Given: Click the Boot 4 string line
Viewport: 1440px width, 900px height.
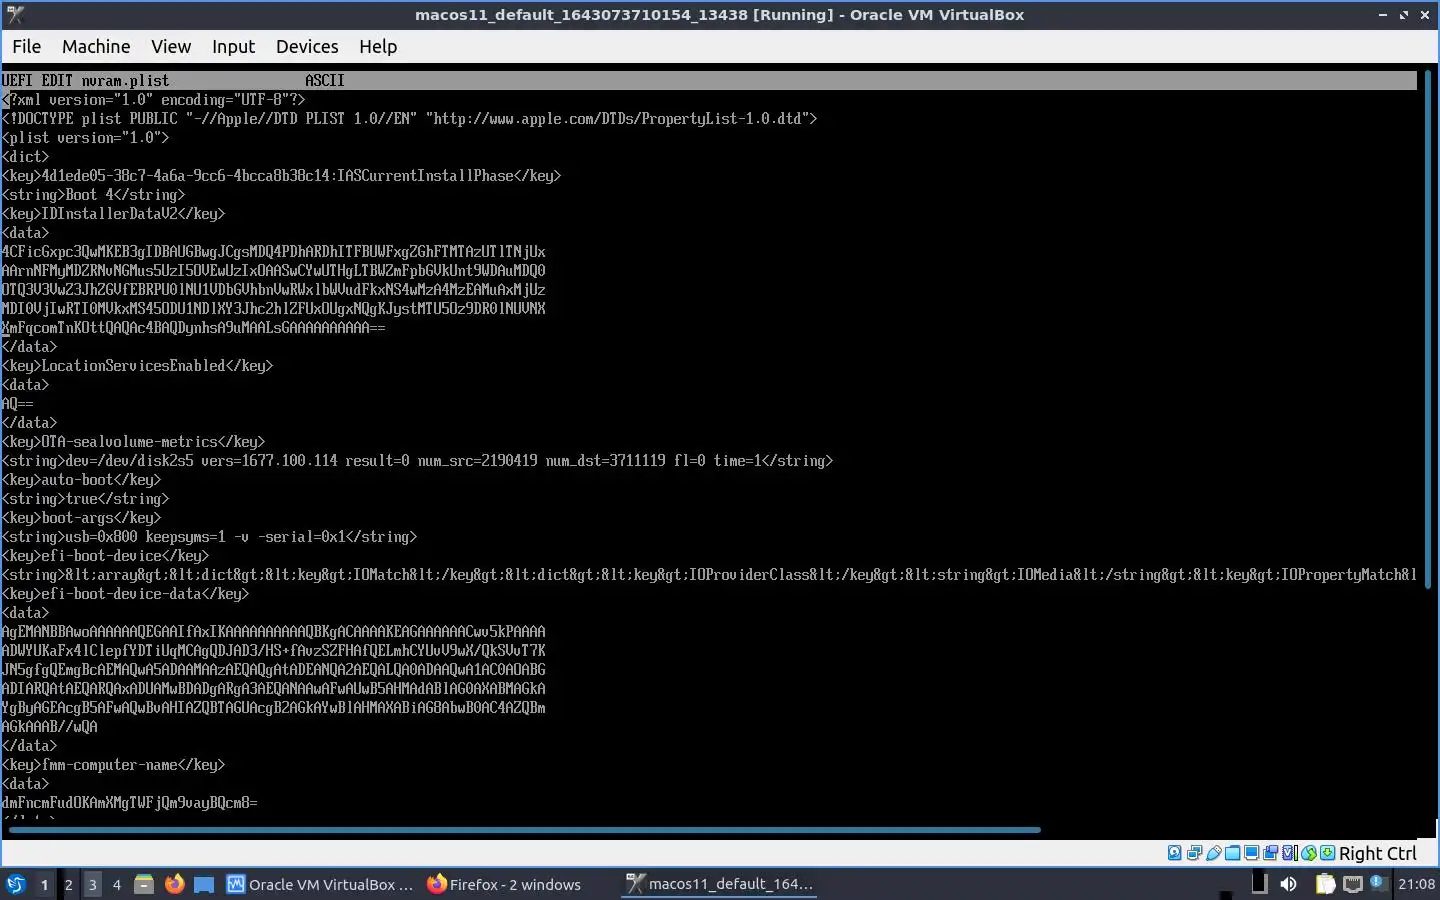Looking at the screenshot, I should 93,194.
